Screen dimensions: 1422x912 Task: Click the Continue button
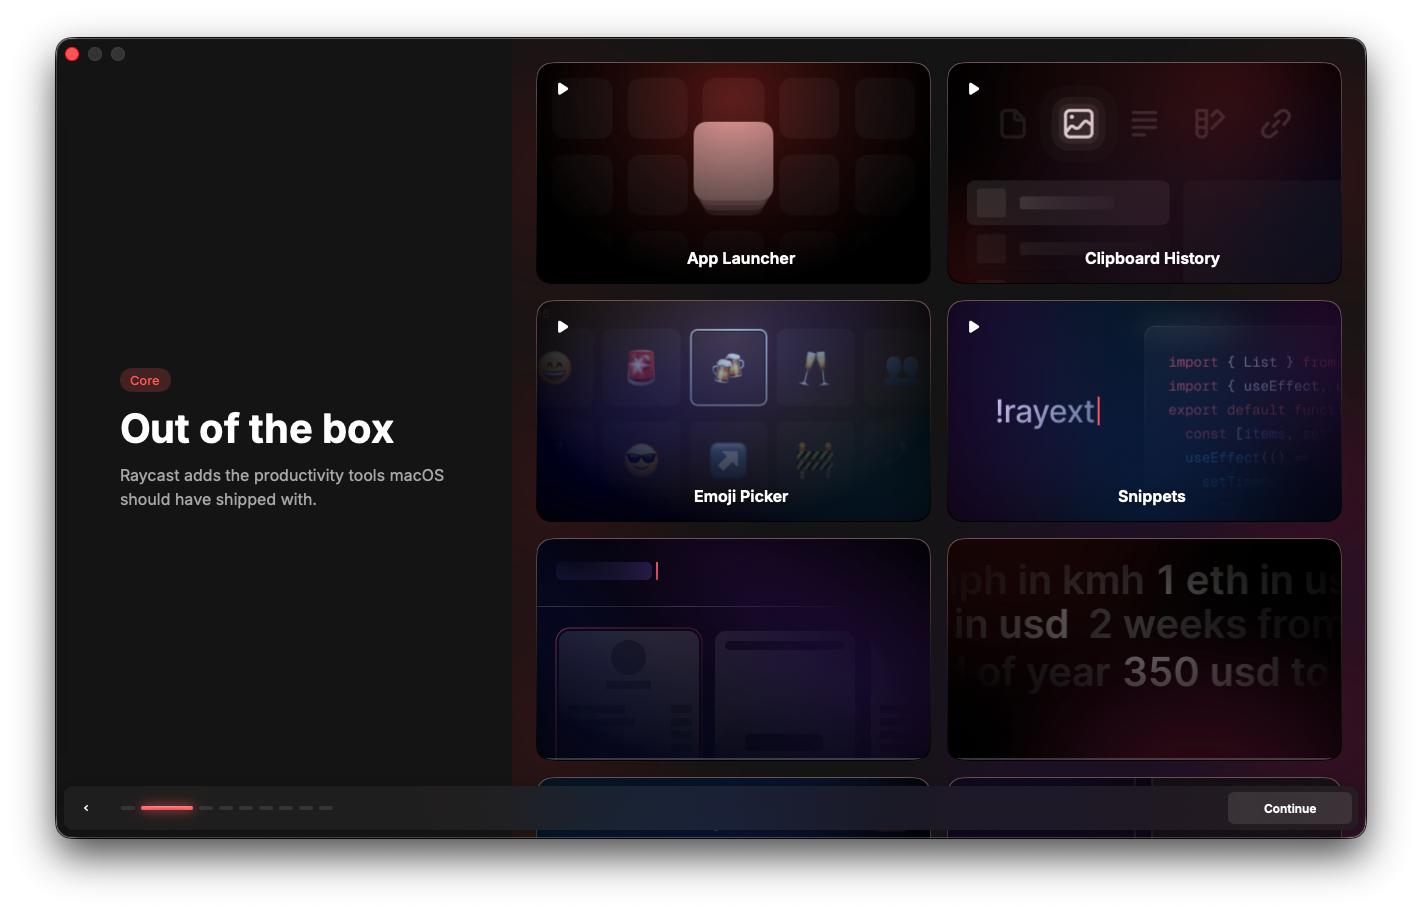coord(1289,808)
